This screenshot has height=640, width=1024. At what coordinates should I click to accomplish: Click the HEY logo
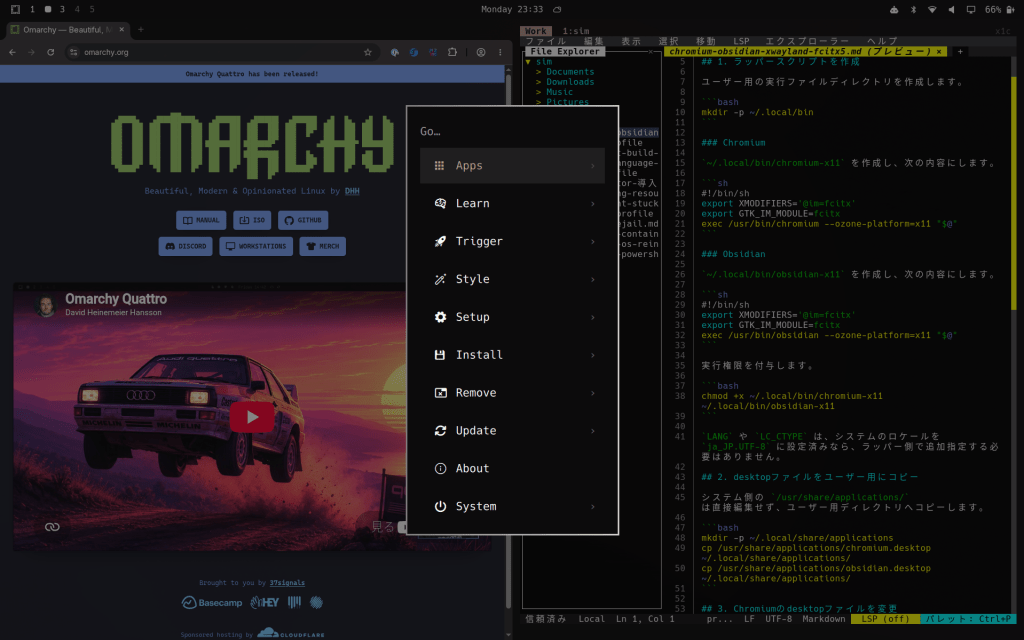tap(264, 603)
